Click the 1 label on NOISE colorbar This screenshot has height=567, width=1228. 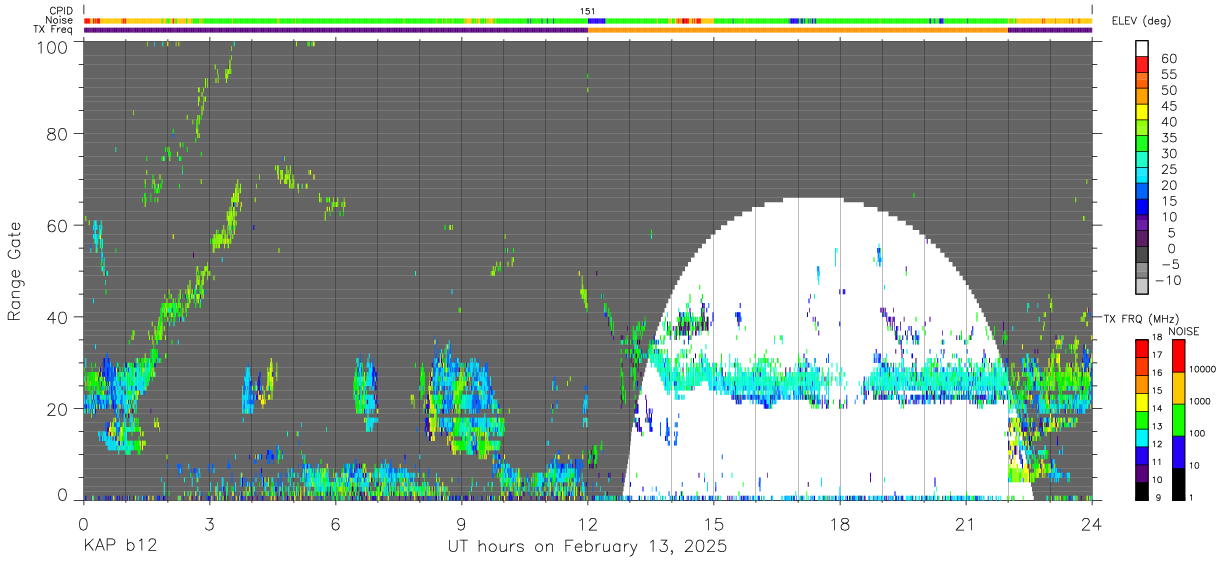click(x=1191, y=498)
